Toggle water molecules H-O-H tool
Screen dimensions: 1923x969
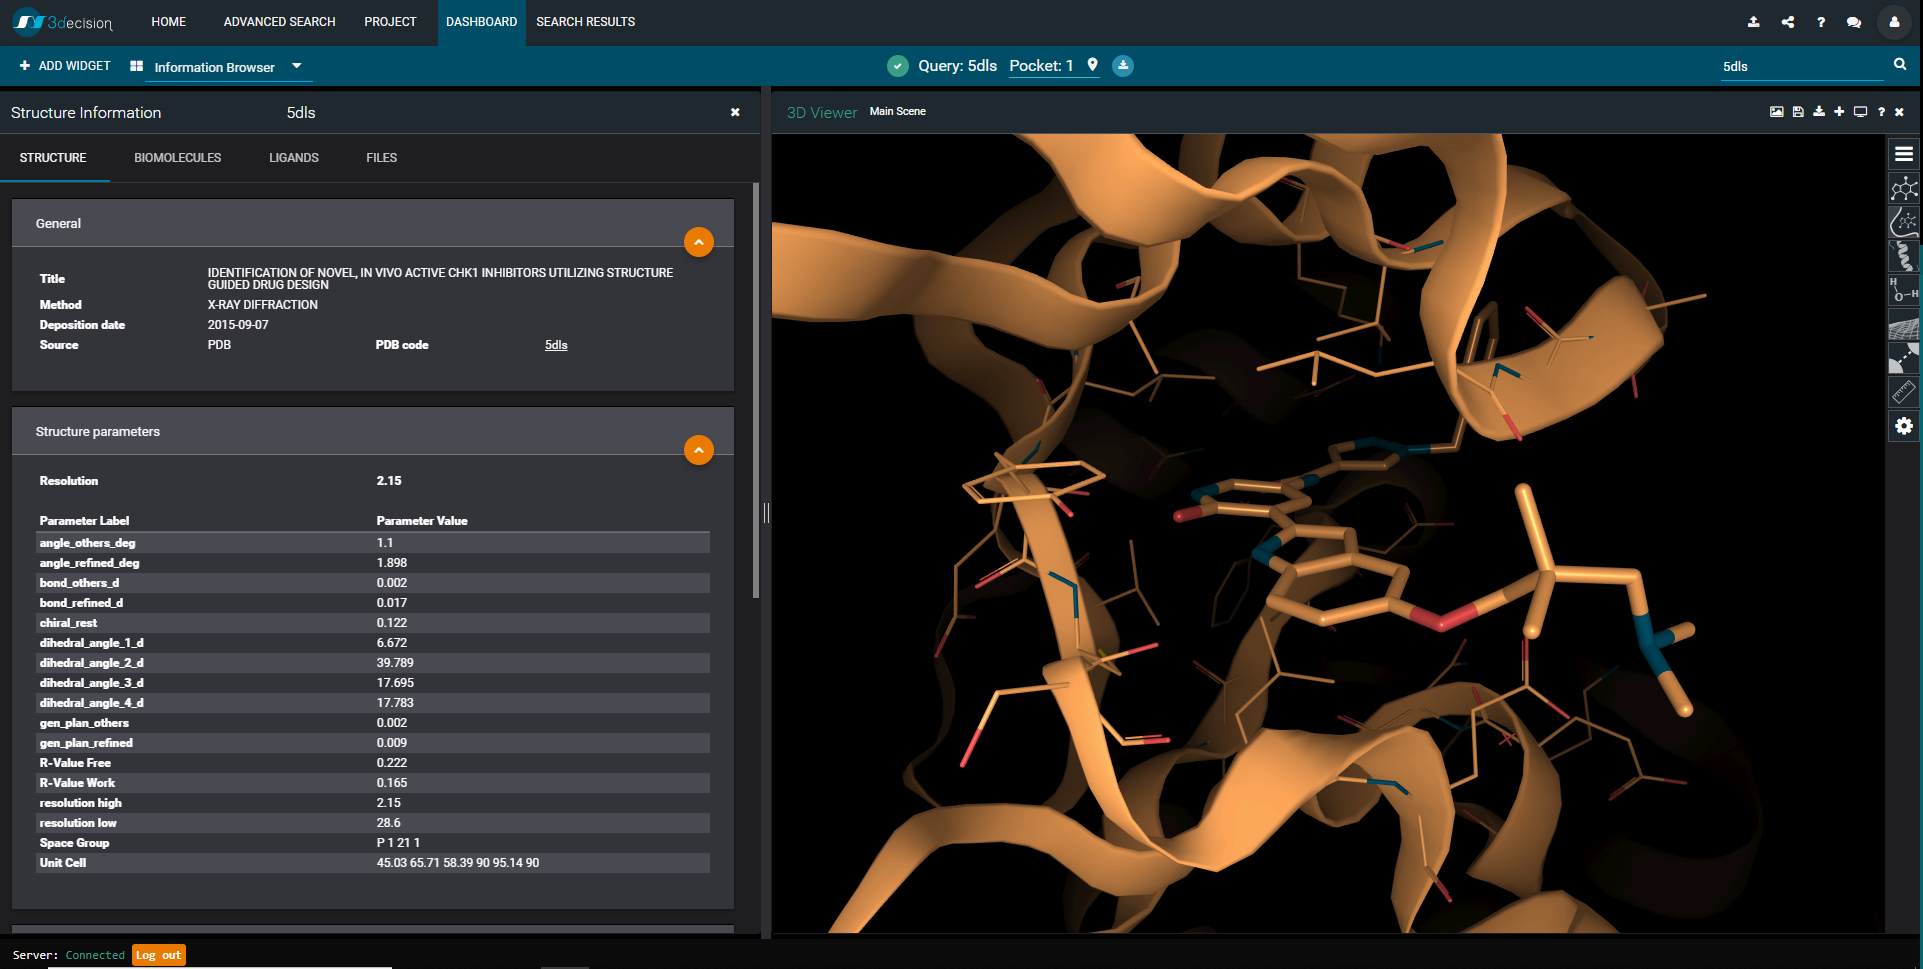coord(1903,290)
